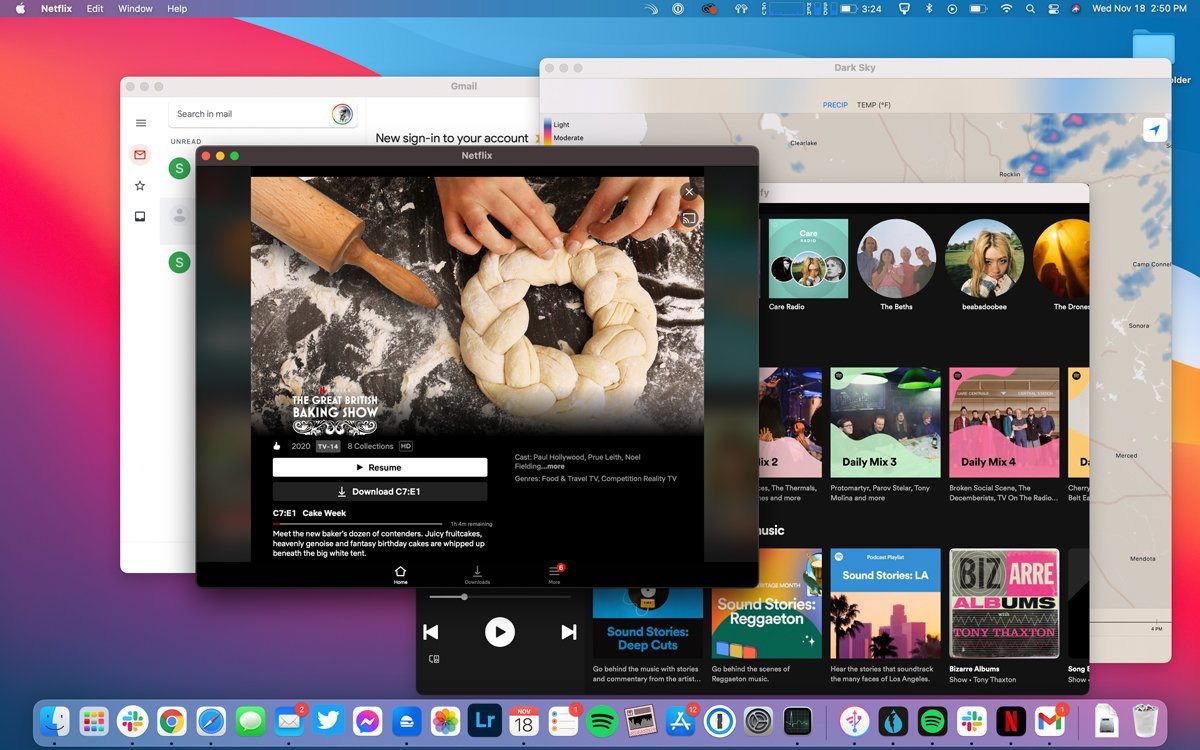Open Sound Stories: Deep Cuts playlist
Viewport: 1200px width, 750px height.
pos(648,622)
